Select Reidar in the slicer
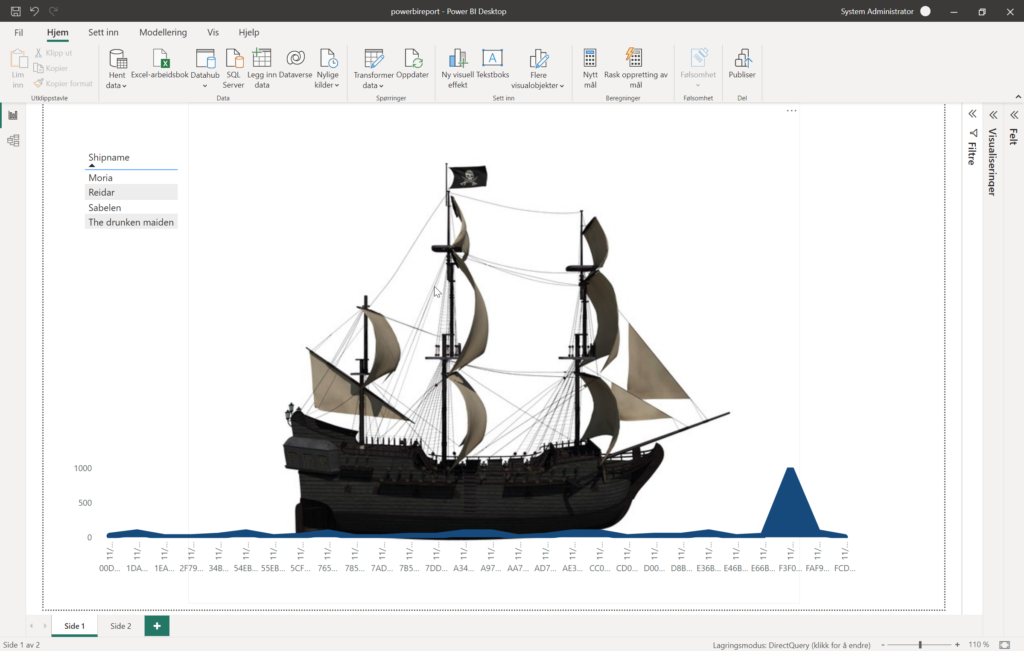1024x651 pixels. tap(131, 193)
